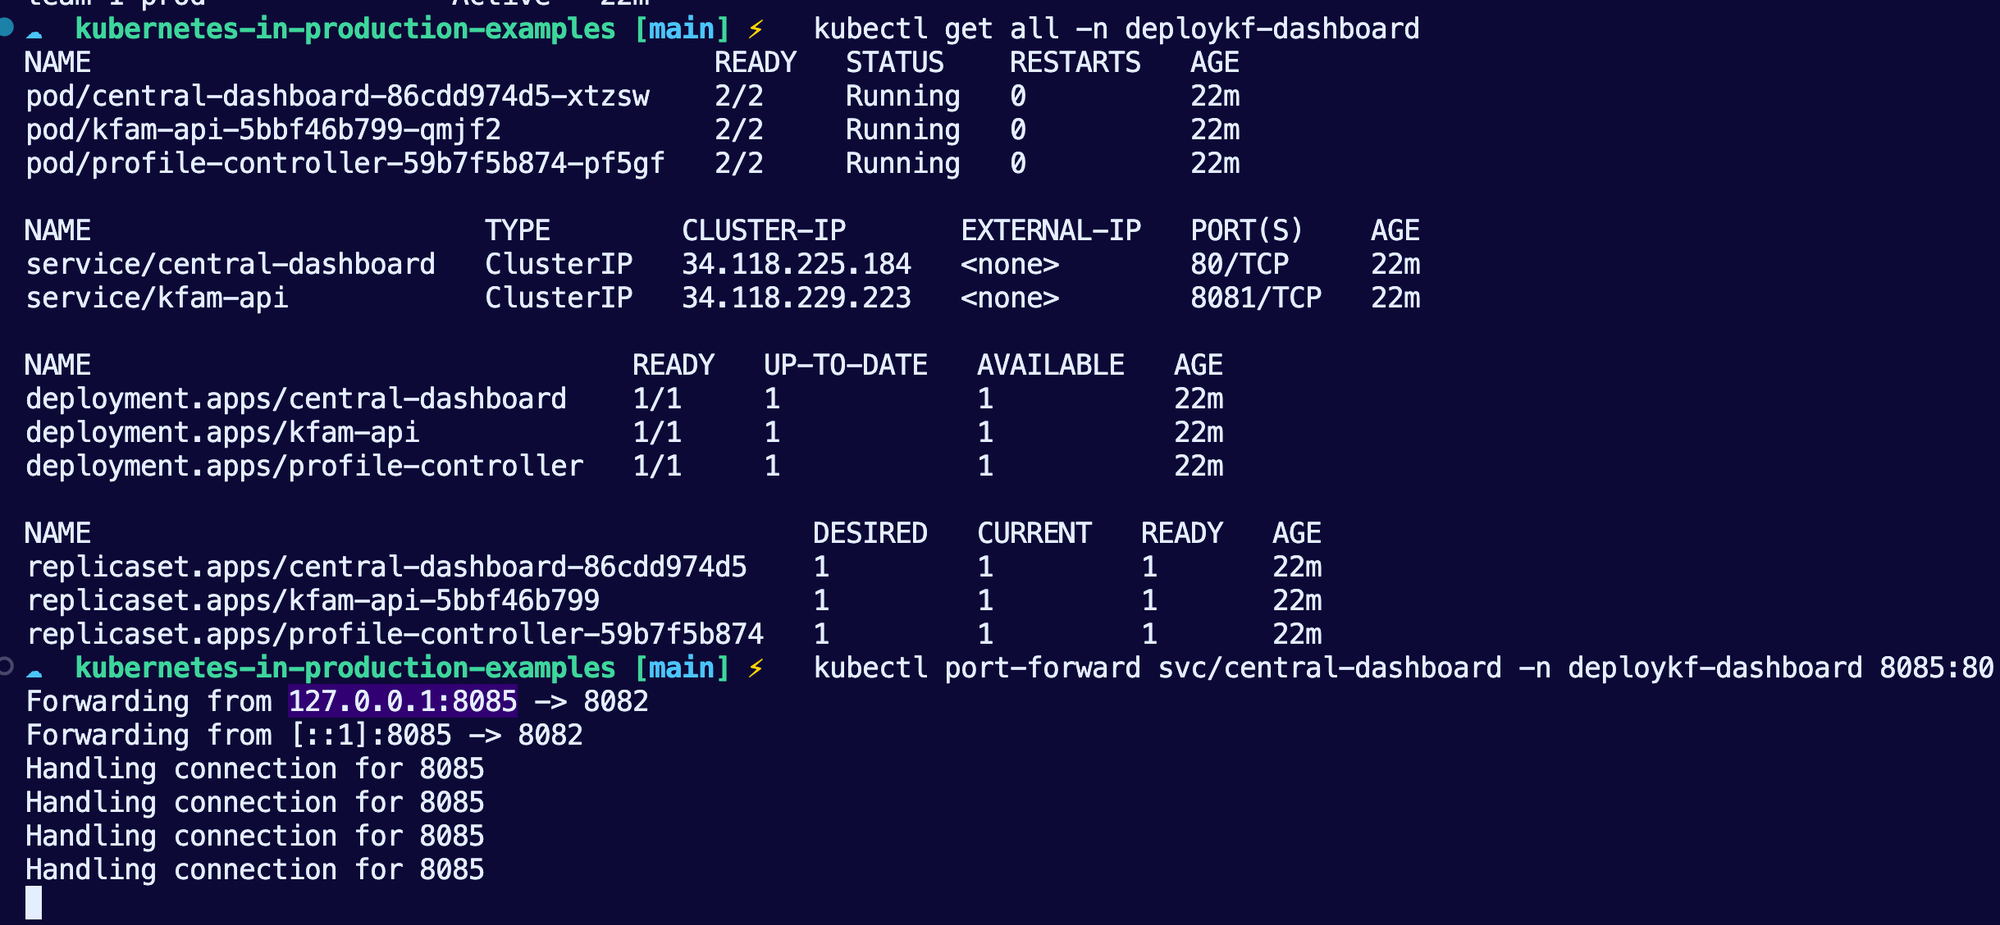Click the lightning bolt before kubectl get all
Image resolution: width=2000 pixels, height=925 pixels.
click(x=756, y=29)
